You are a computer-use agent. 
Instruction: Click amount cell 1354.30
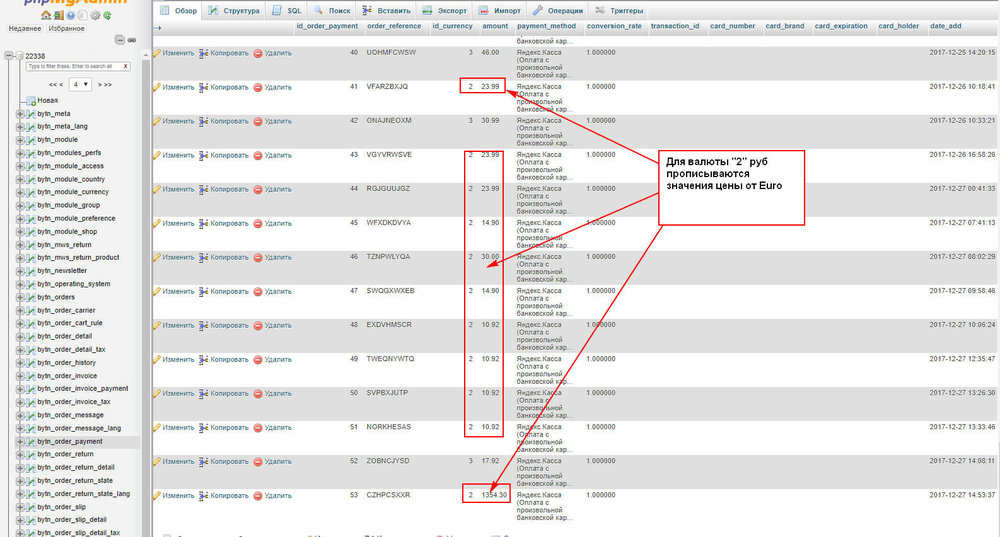tap(494, 495)
